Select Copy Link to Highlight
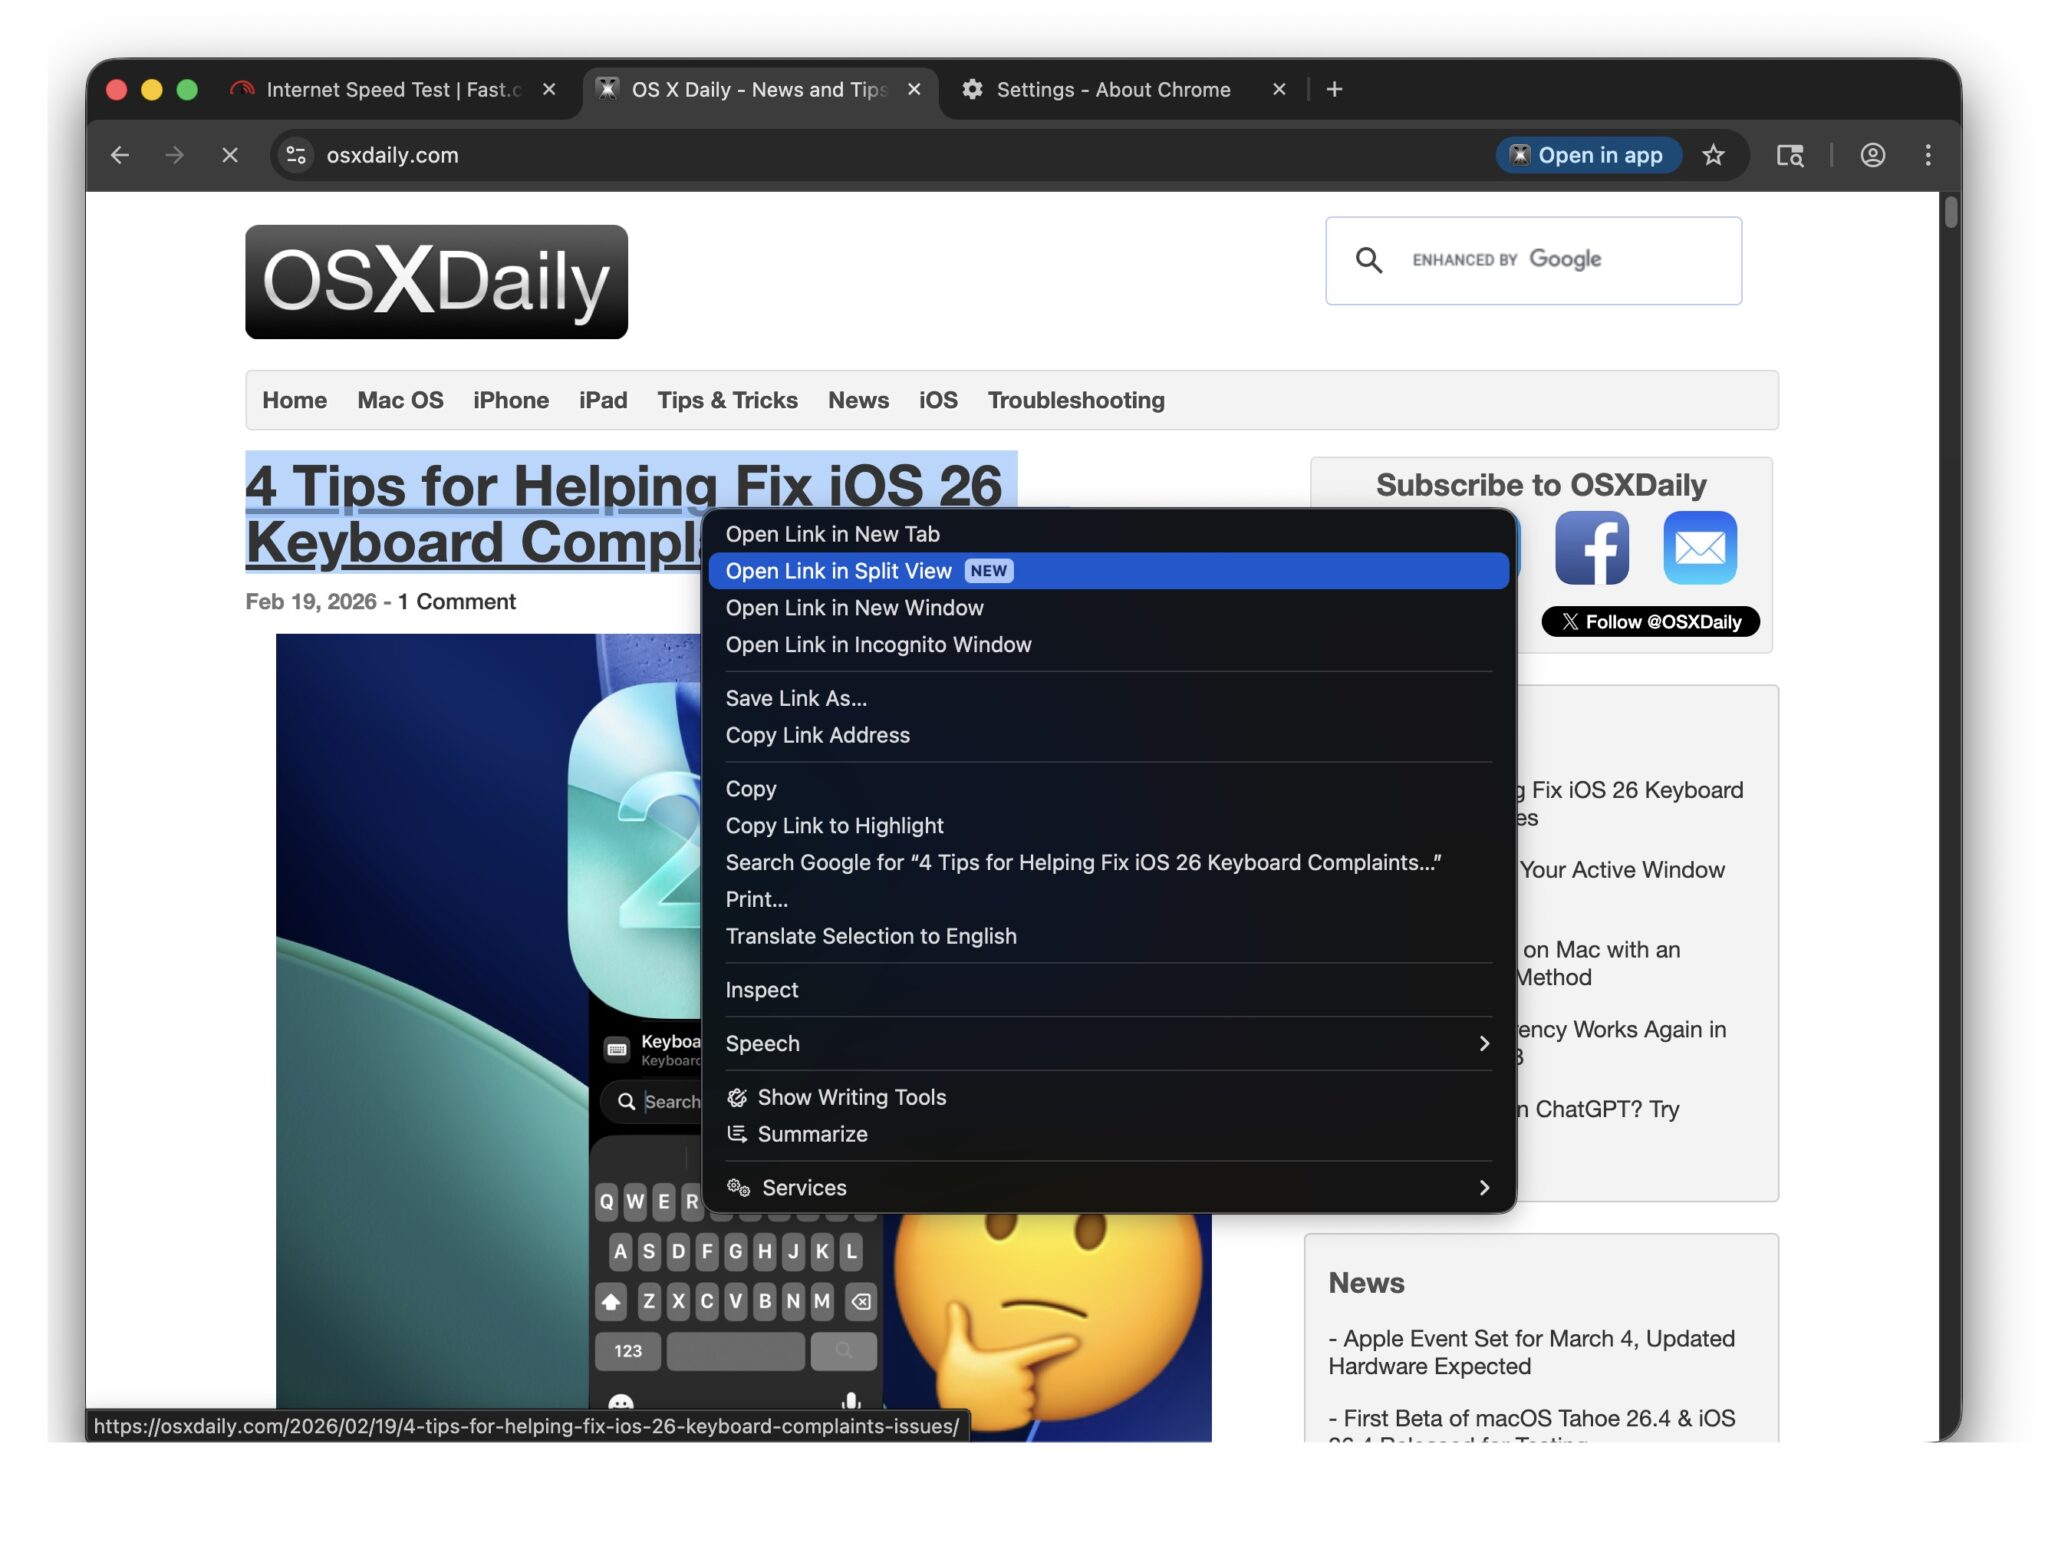Screen dimensions: 2048x1556 [1108, 826]
